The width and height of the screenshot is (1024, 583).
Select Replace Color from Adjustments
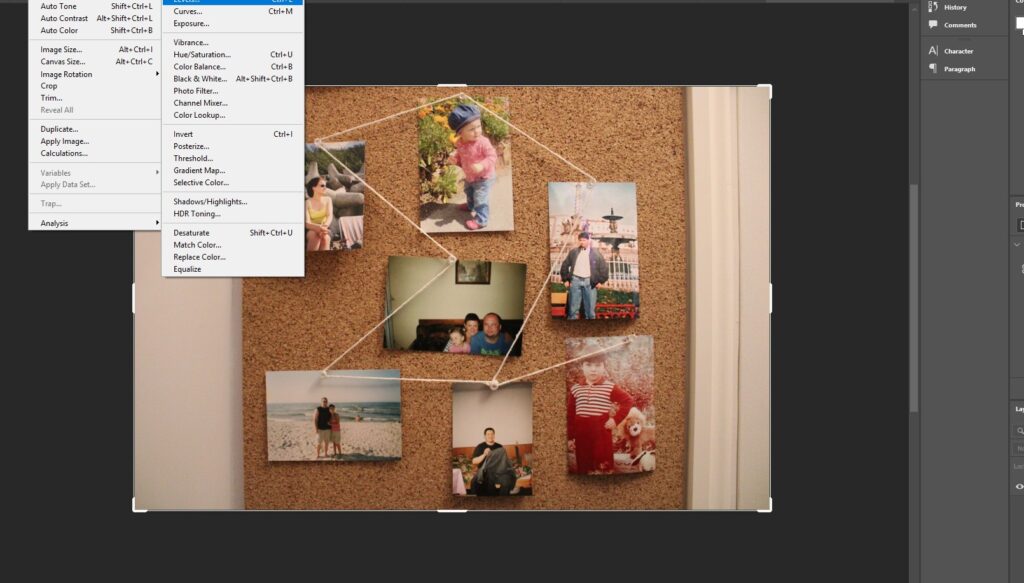click(x=232, y=257)
